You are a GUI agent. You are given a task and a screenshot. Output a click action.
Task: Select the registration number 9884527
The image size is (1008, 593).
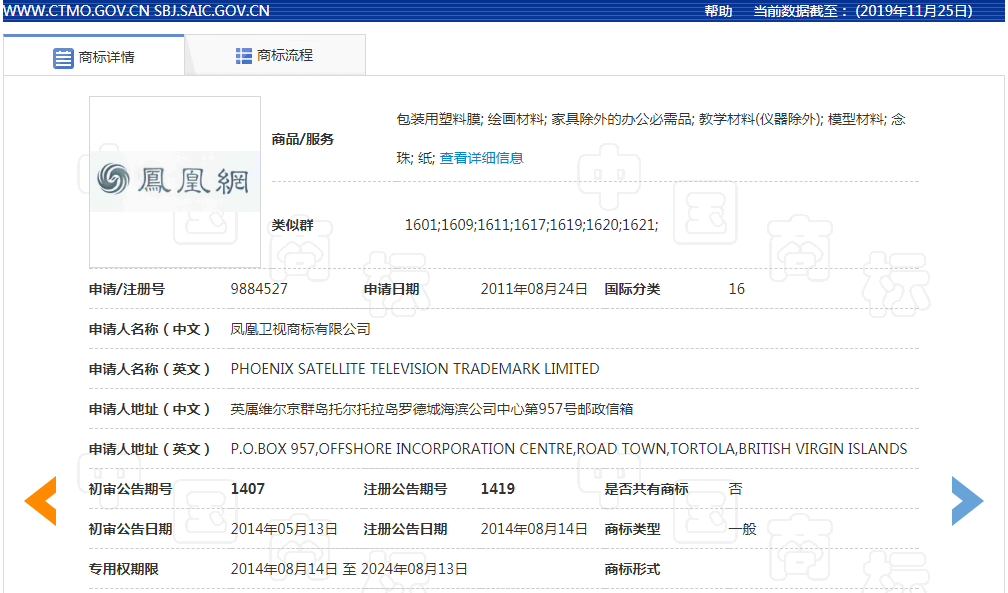click(x=259, y=289)
